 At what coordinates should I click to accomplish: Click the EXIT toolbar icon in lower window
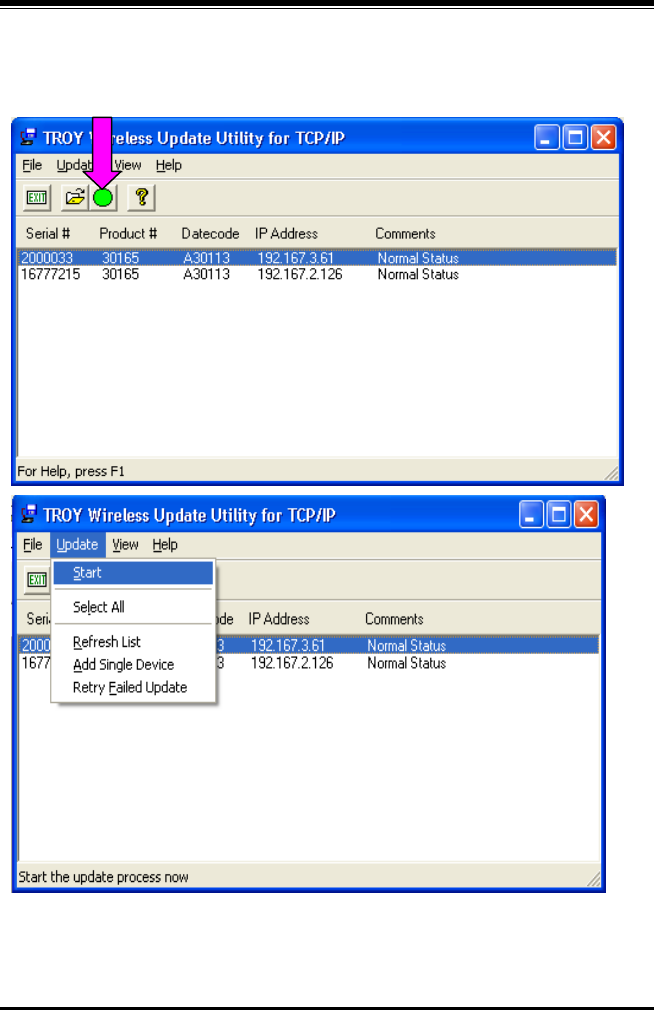tap(37, 580)
